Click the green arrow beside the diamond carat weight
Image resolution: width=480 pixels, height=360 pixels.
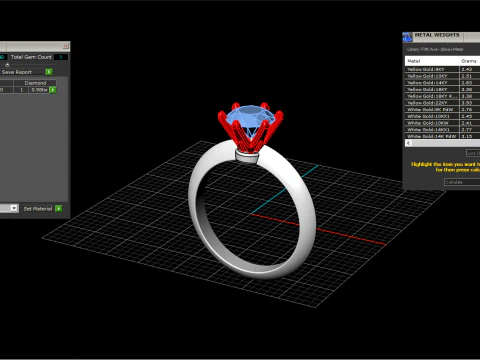click(x=53, y=90)
